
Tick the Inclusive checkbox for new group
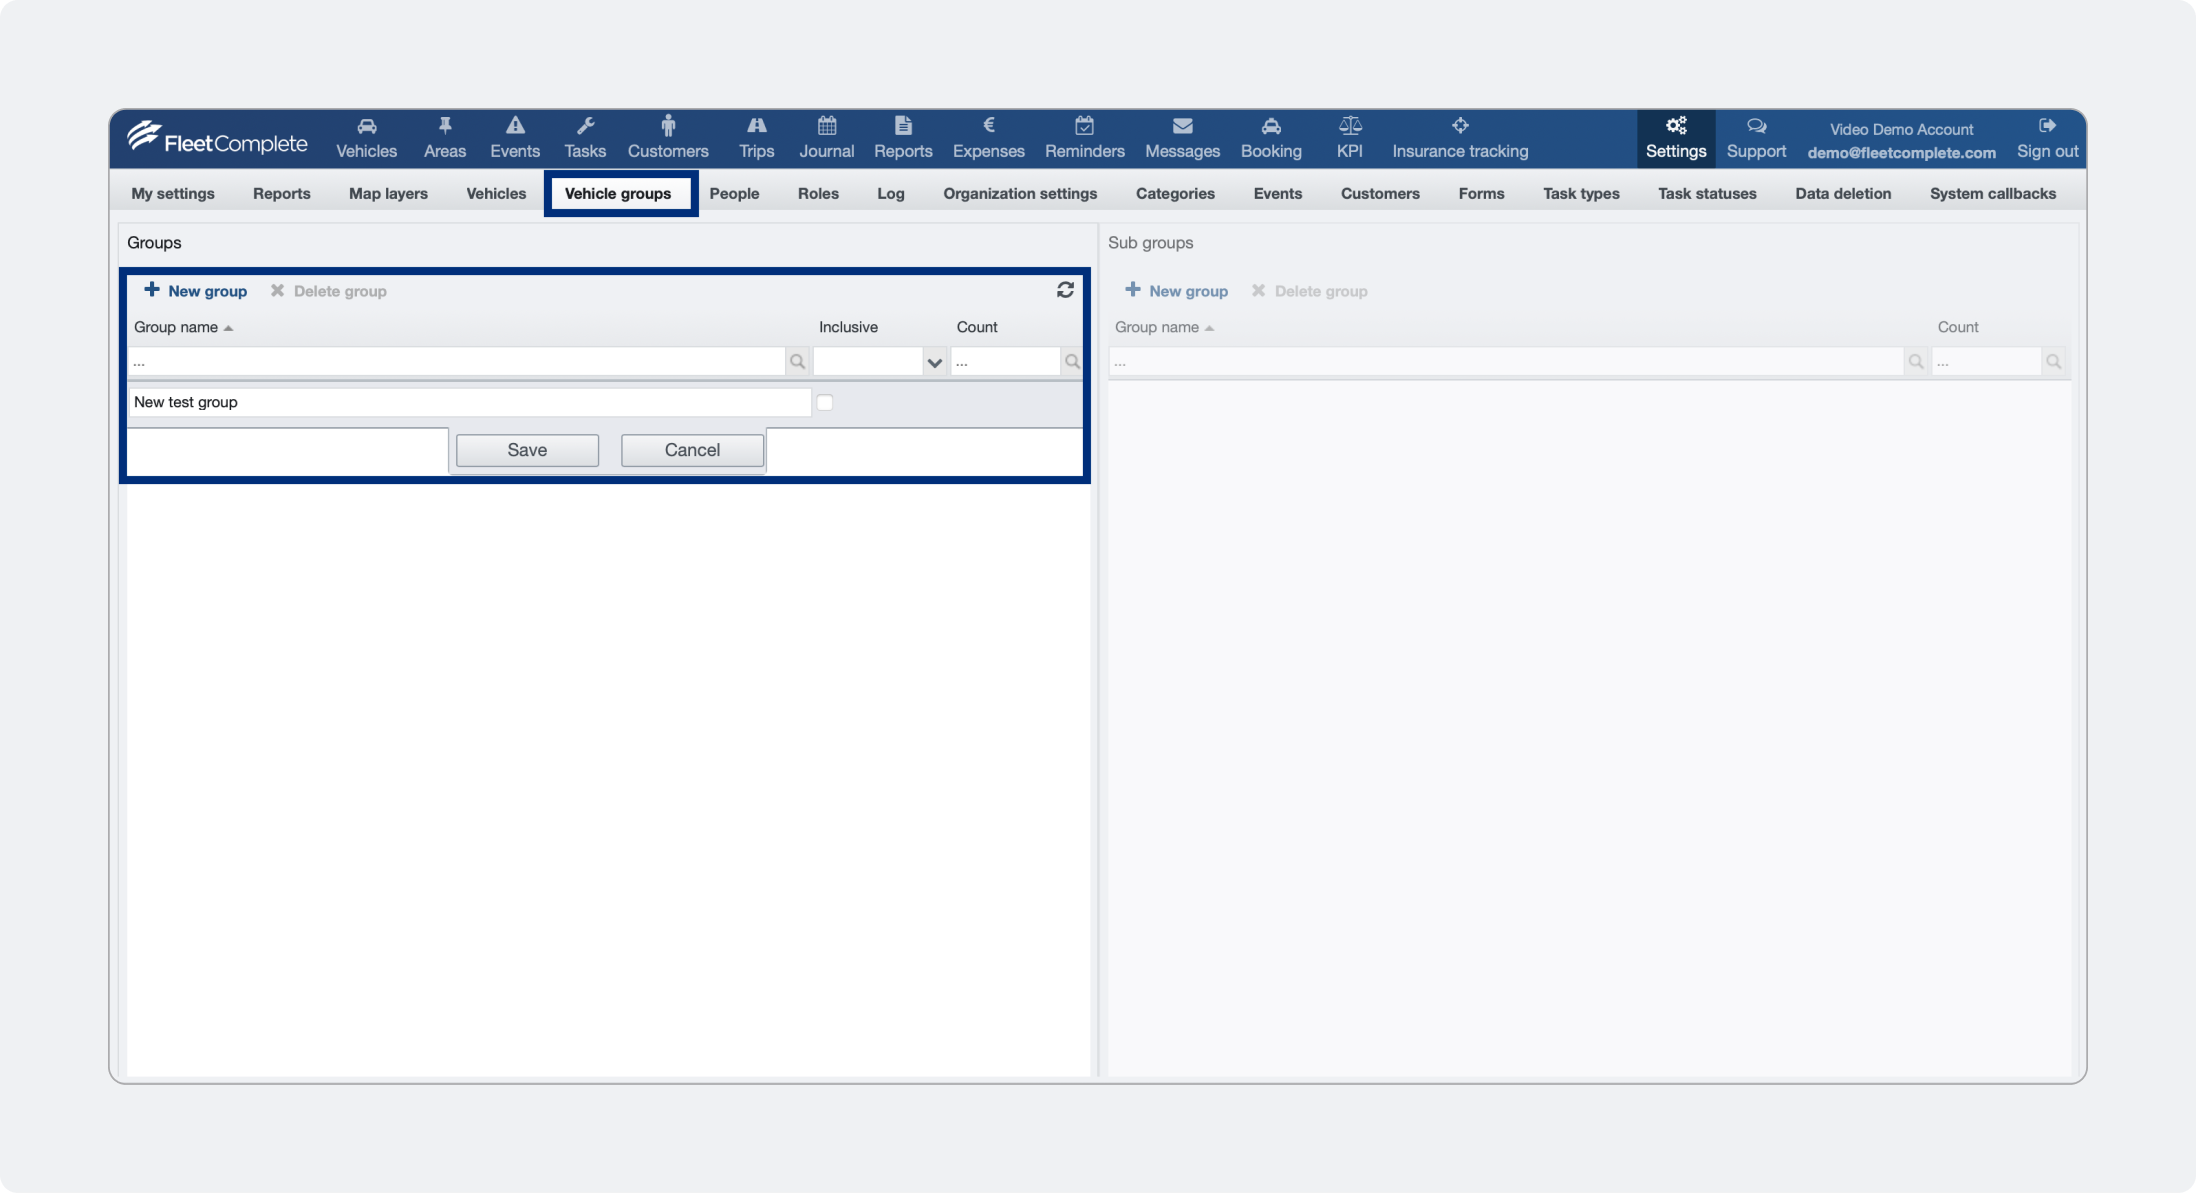pos(825,403)
